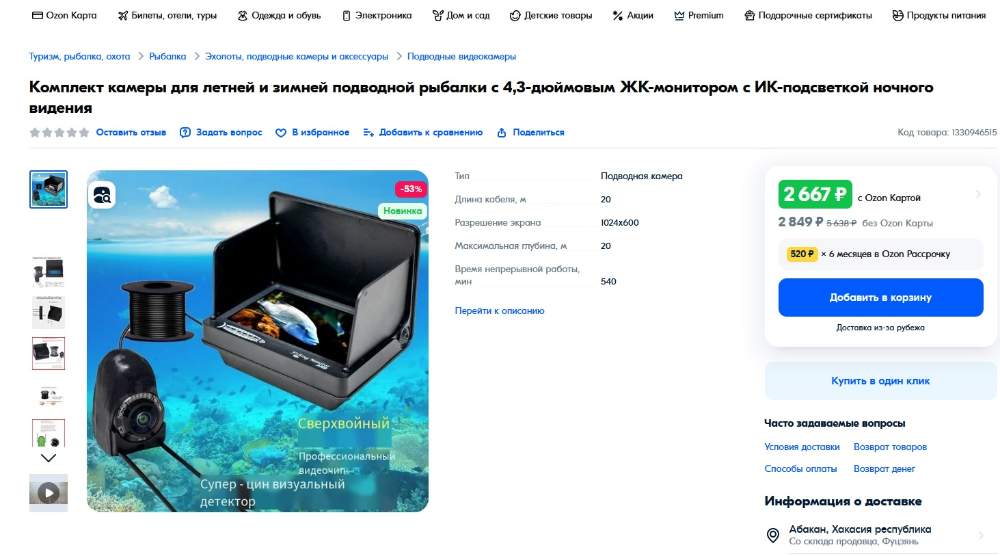Click the five-star rating icons

tap(59, 133)
